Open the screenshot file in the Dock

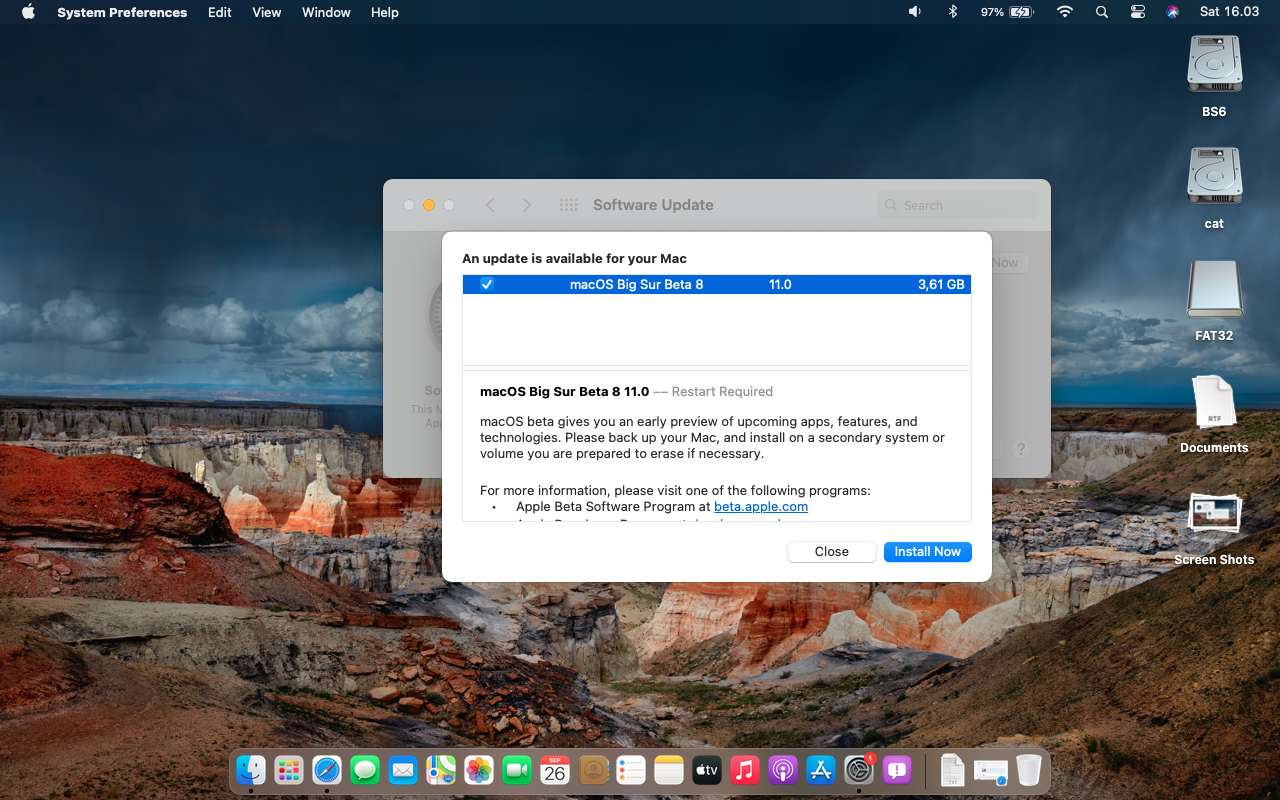(x=991, y=771)
